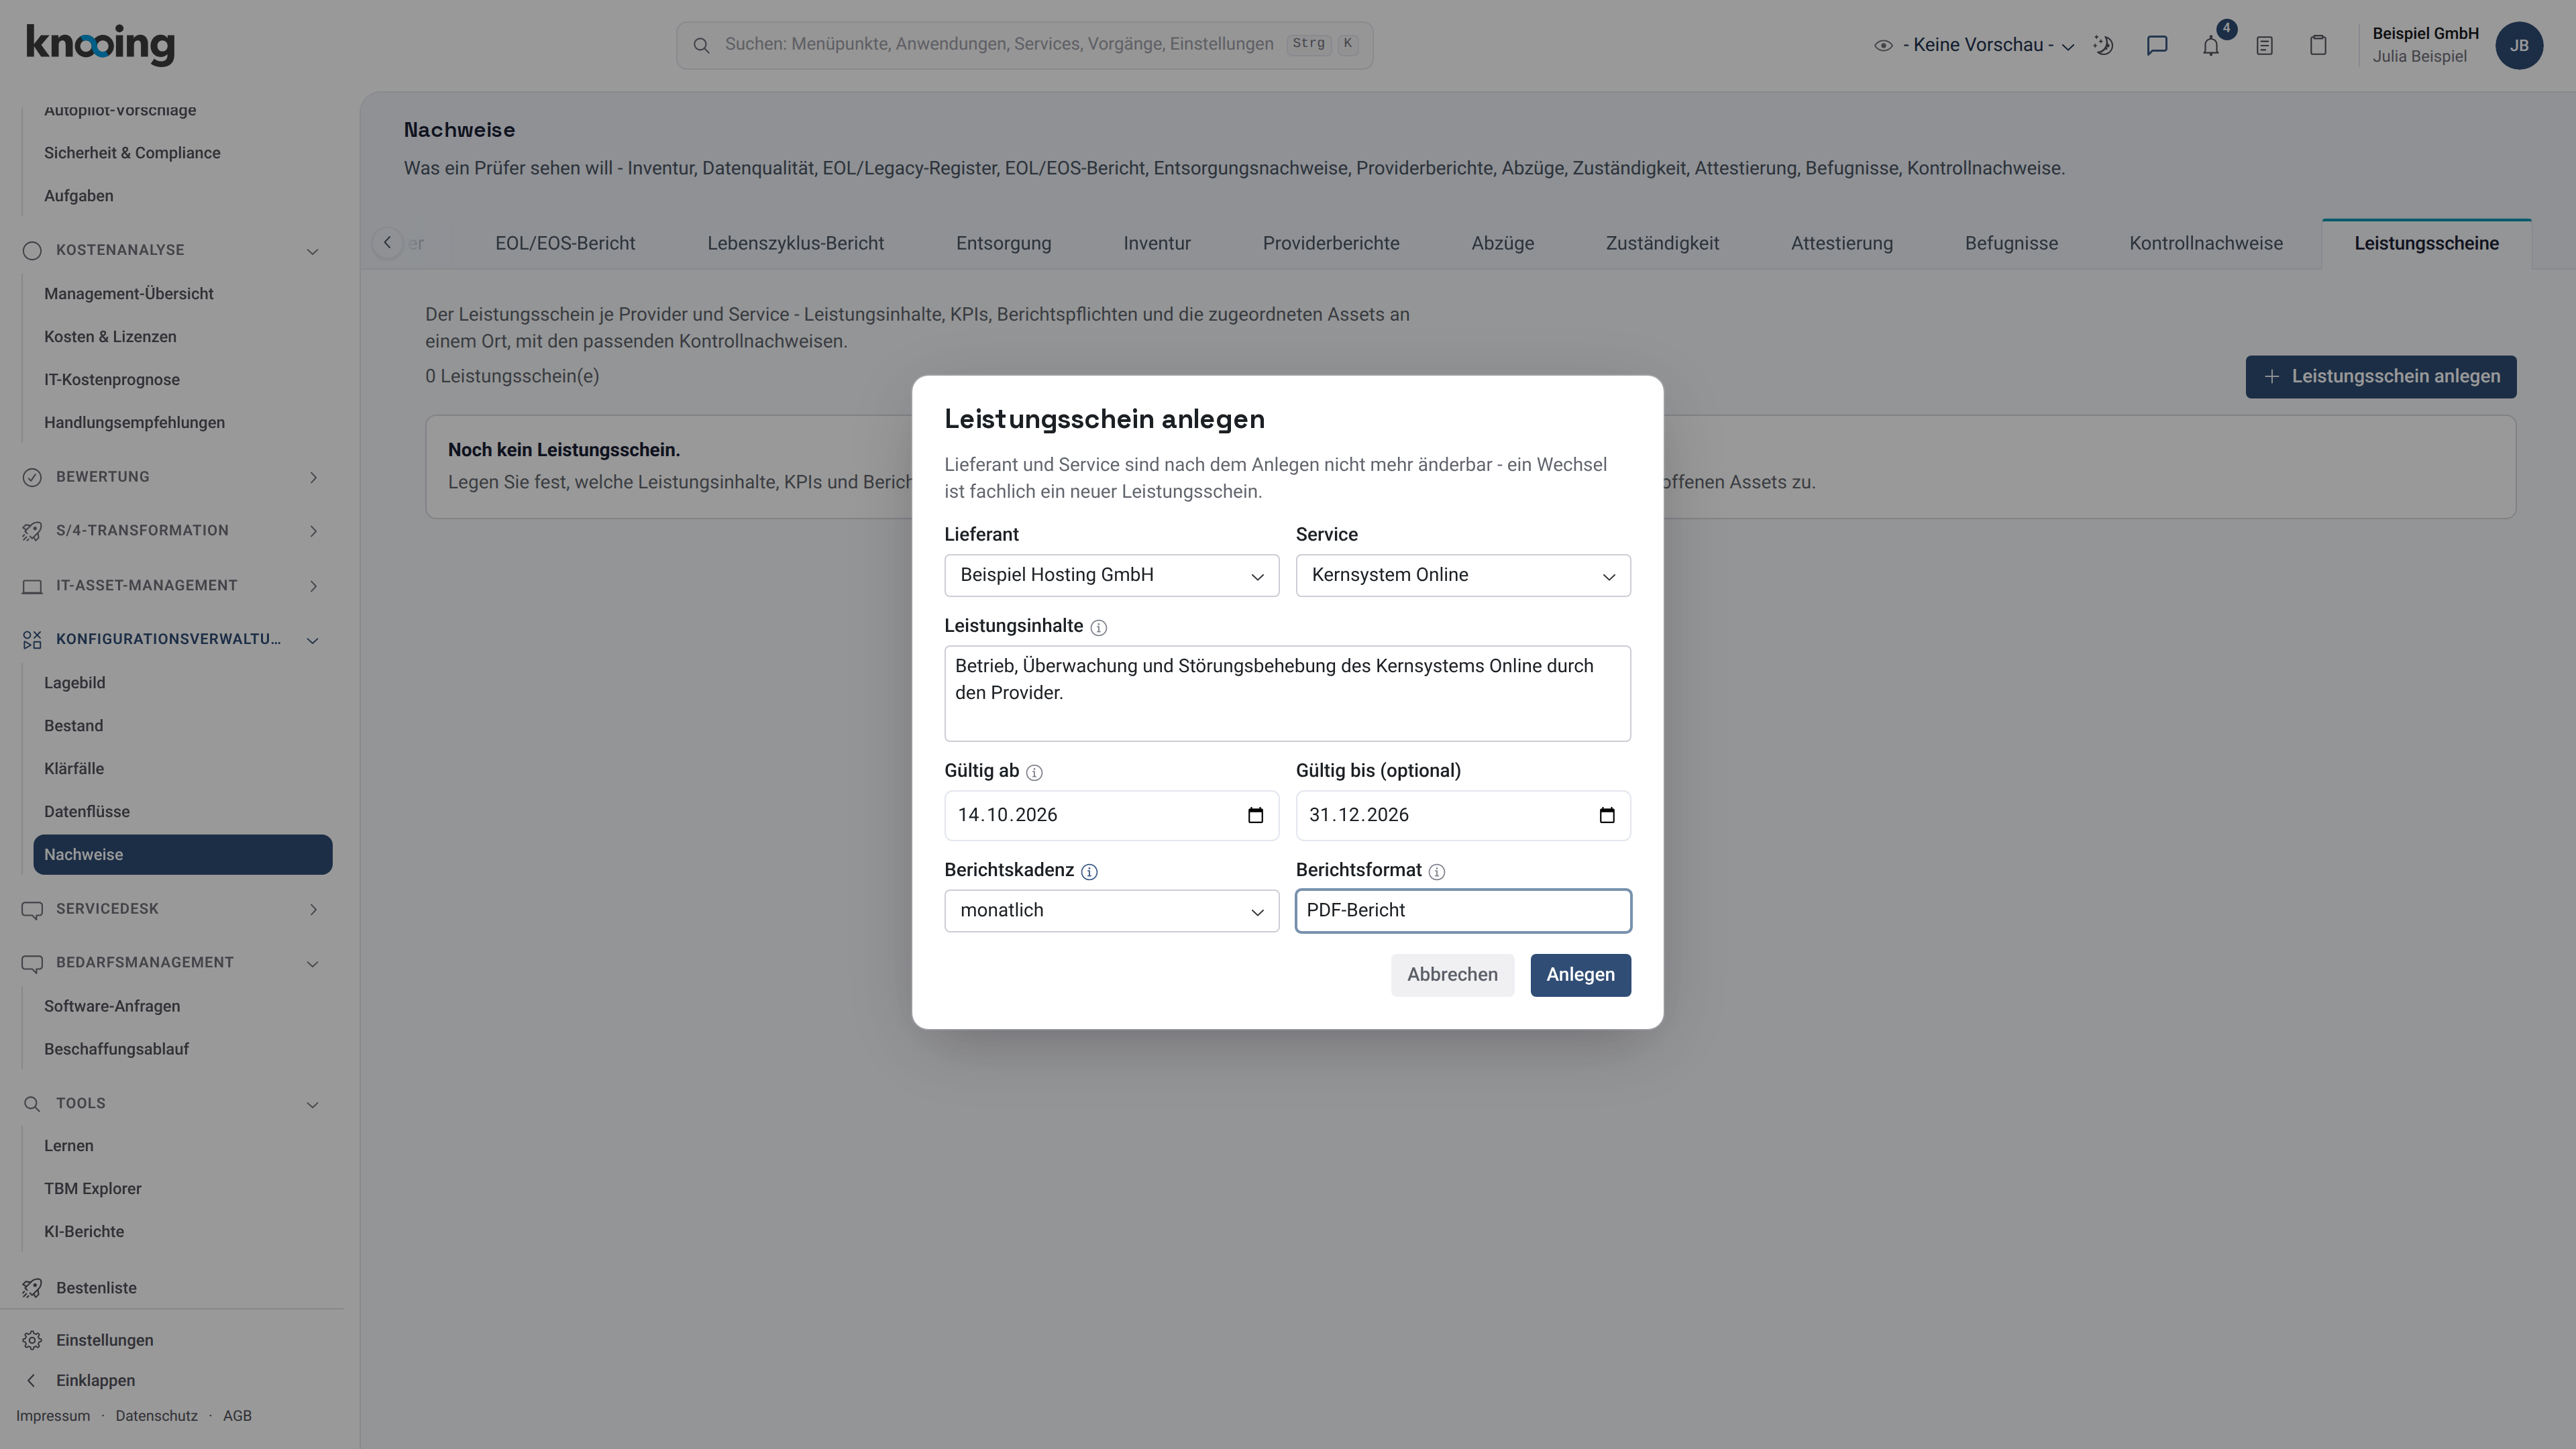Open the Lieferant dropdown

point(1111,575)
